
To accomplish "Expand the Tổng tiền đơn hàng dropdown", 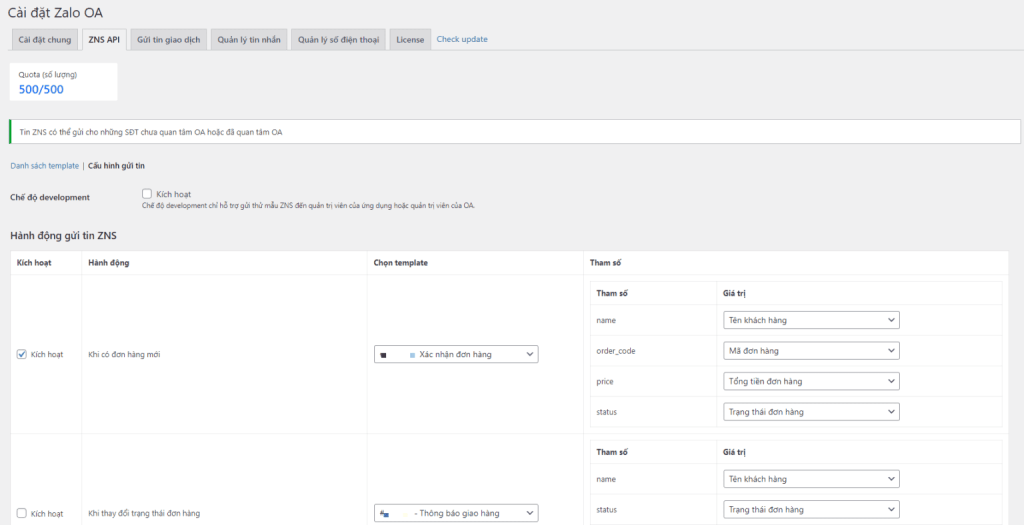I will (x=810, y=381).
